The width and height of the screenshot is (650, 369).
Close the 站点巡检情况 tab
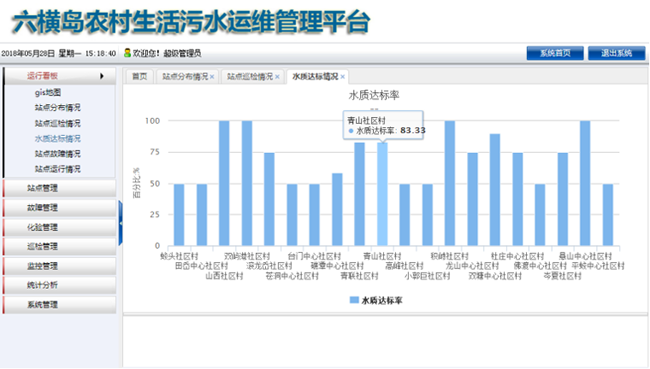[x=277, y=77]
